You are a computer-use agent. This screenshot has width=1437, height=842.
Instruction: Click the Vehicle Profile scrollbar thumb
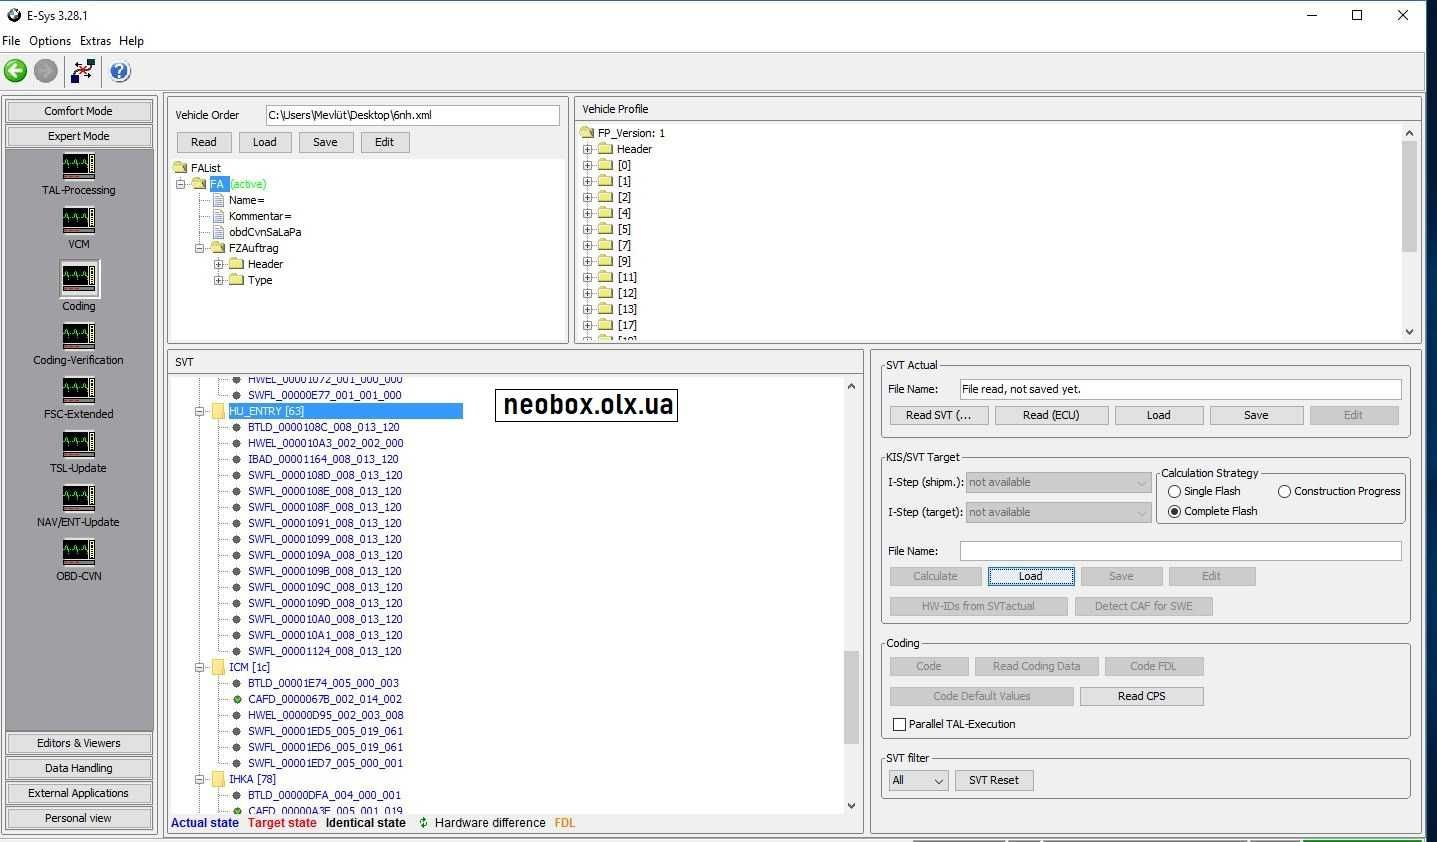pyautogui.click(x=1409, y=196)
